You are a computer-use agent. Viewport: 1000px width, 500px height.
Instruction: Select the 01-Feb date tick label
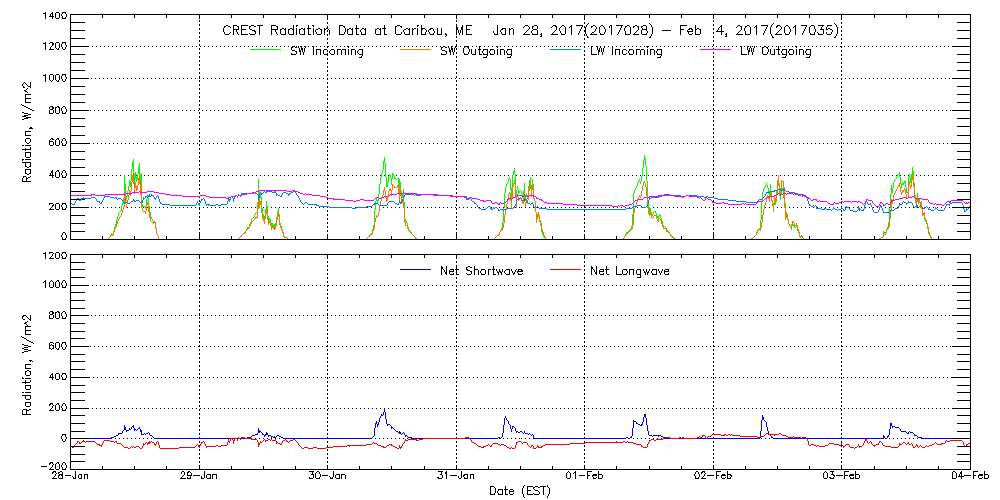point(585,476)
